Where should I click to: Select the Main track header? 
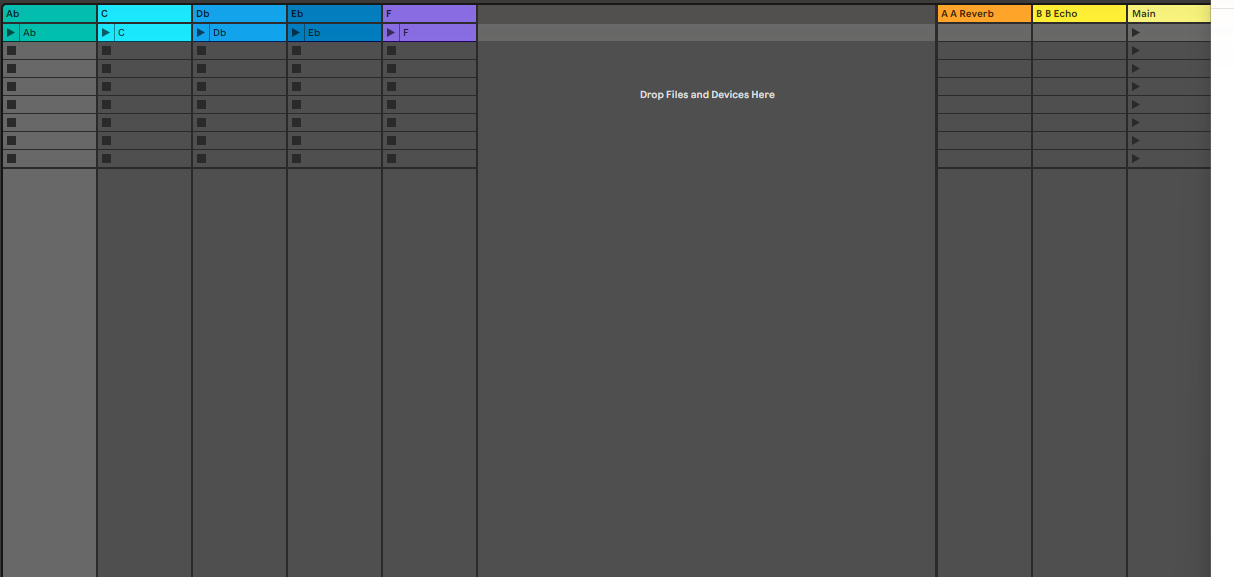click(1169, 14)
